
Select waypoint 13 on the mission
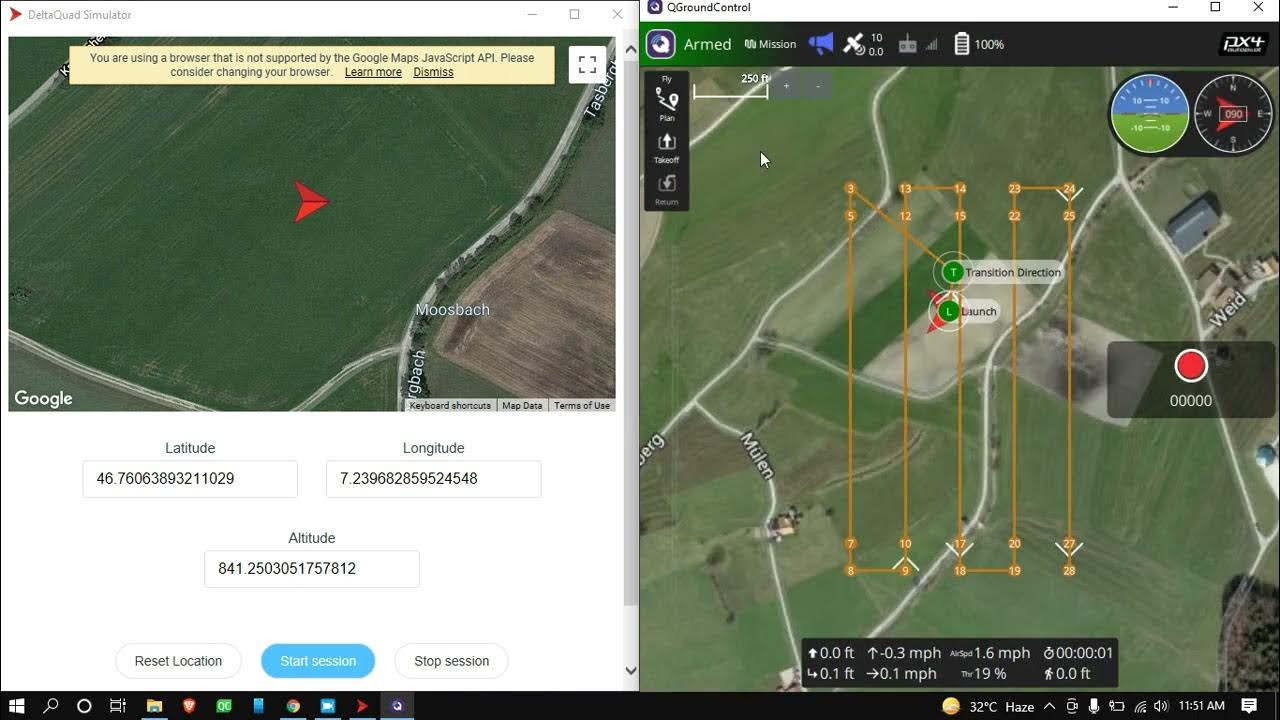(905, 189)
